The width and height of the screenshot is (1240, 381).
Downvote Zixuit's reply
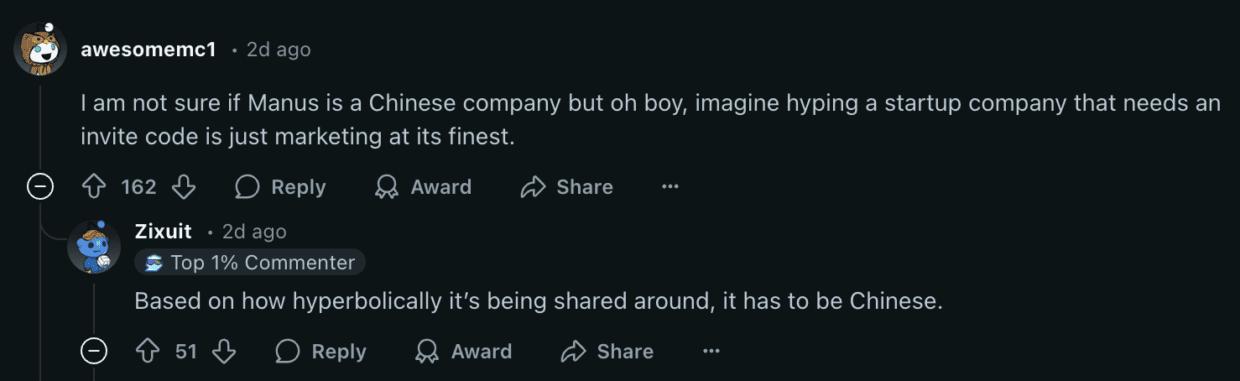point(224,351)
